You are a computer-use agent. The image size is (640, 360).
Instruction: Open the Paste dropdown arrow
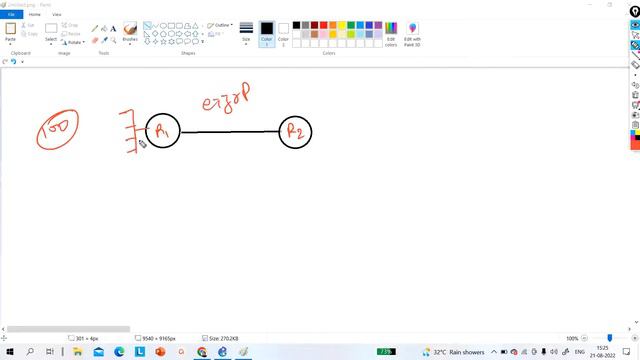coord(10,44)
